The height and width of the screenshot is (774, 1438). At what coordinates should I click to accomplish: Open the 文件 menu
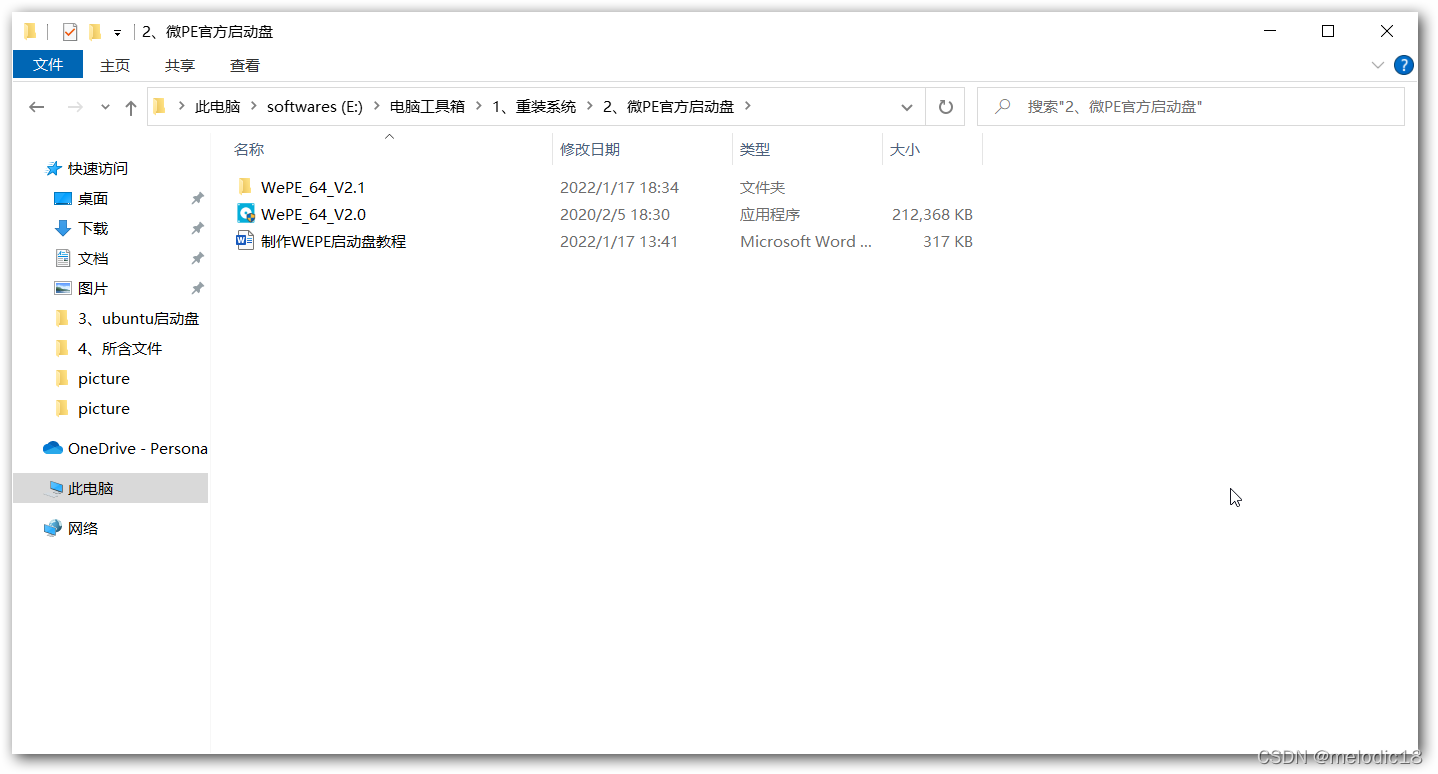48,65
